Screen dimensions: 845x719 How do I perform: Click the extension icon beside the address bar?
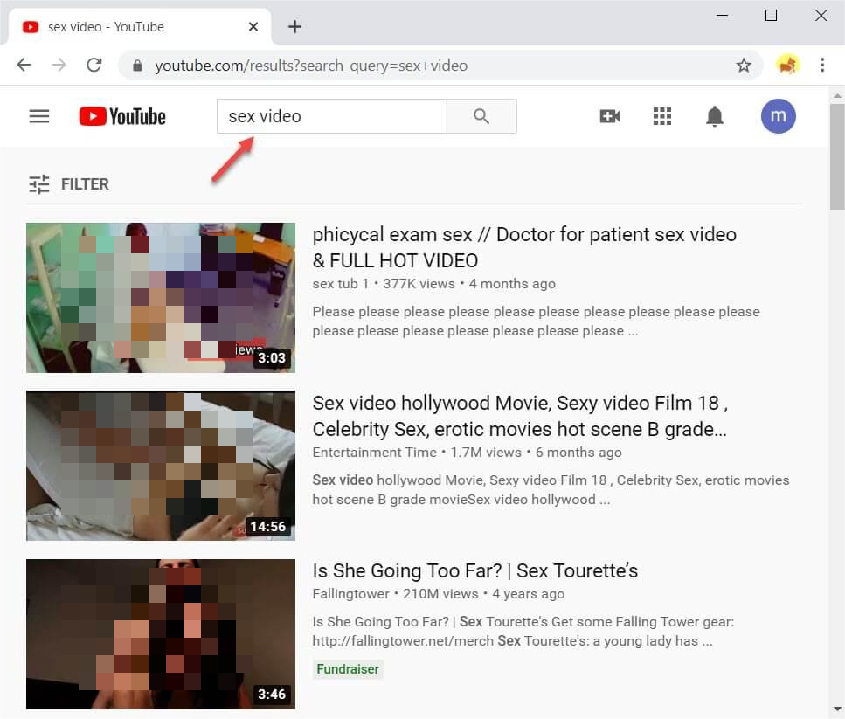point(787,66)
